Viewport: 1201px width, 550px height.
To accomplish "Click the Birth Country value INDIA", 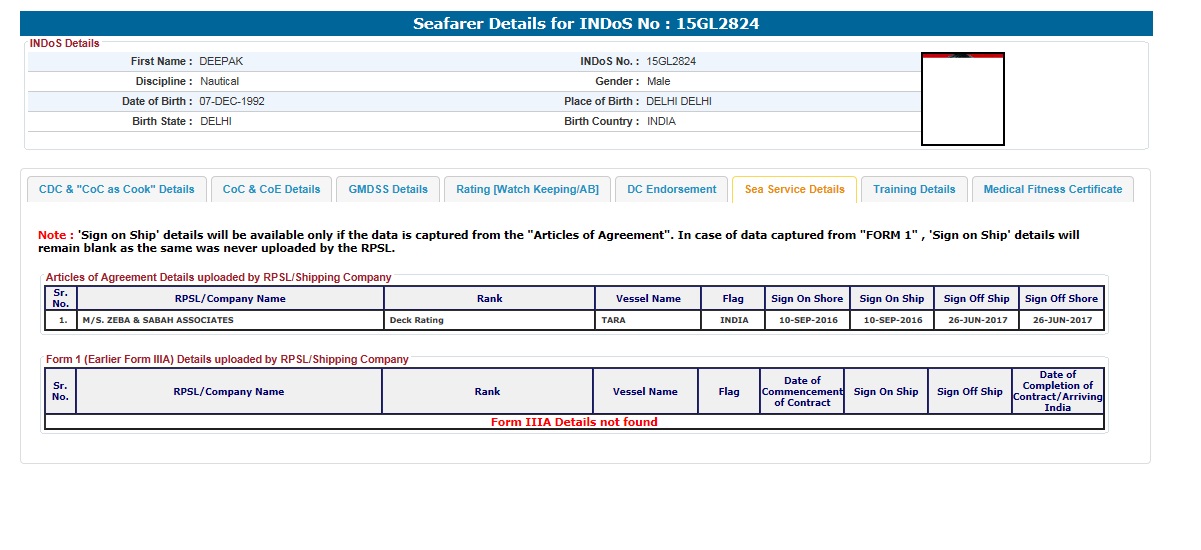I will click(x=661, y=121).
